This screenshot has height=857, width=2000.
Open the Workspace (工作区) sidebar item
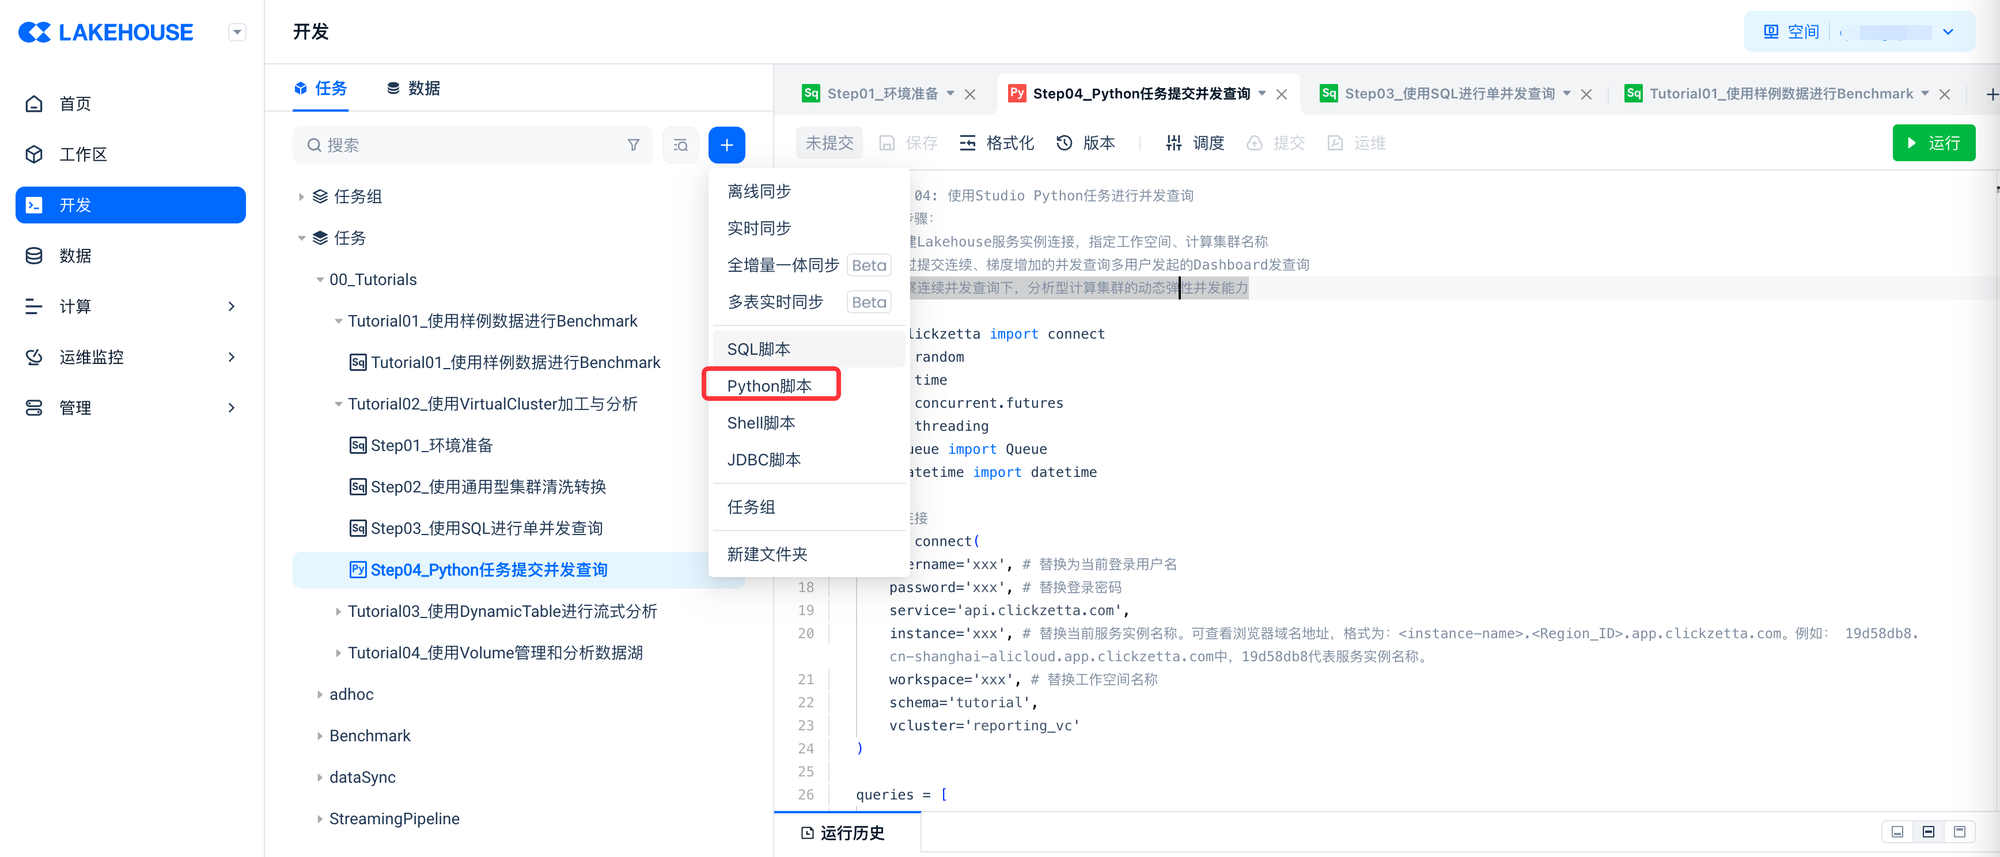tap(82, 154)
